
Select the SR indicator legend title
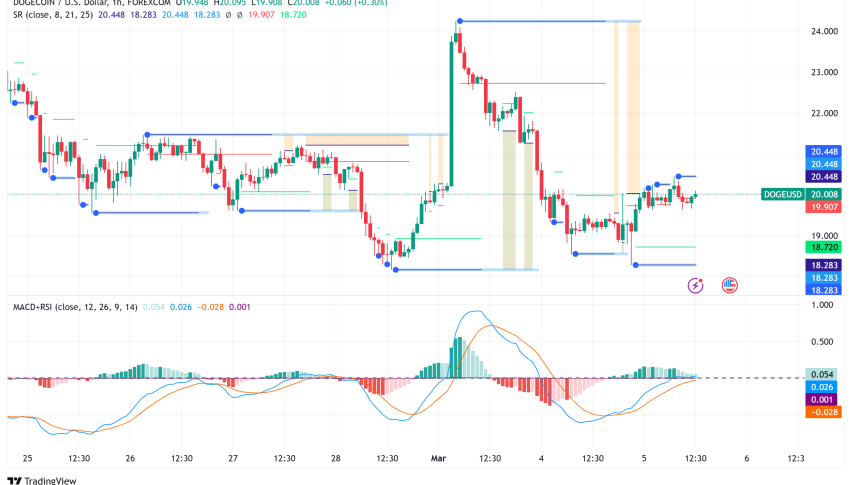pos(53,15)
